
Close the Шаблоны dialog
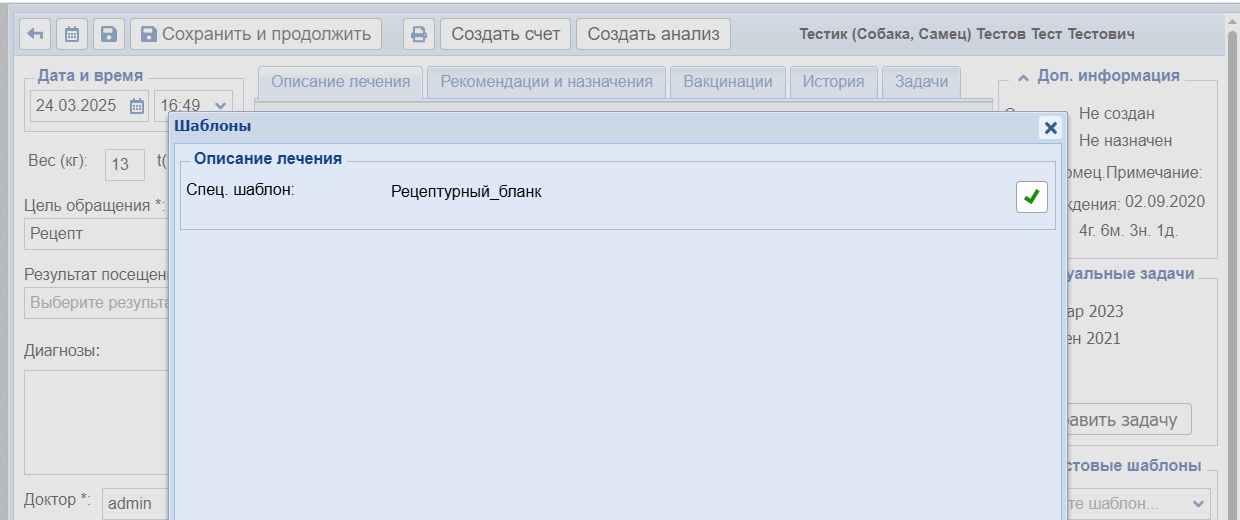[1050, 127]
